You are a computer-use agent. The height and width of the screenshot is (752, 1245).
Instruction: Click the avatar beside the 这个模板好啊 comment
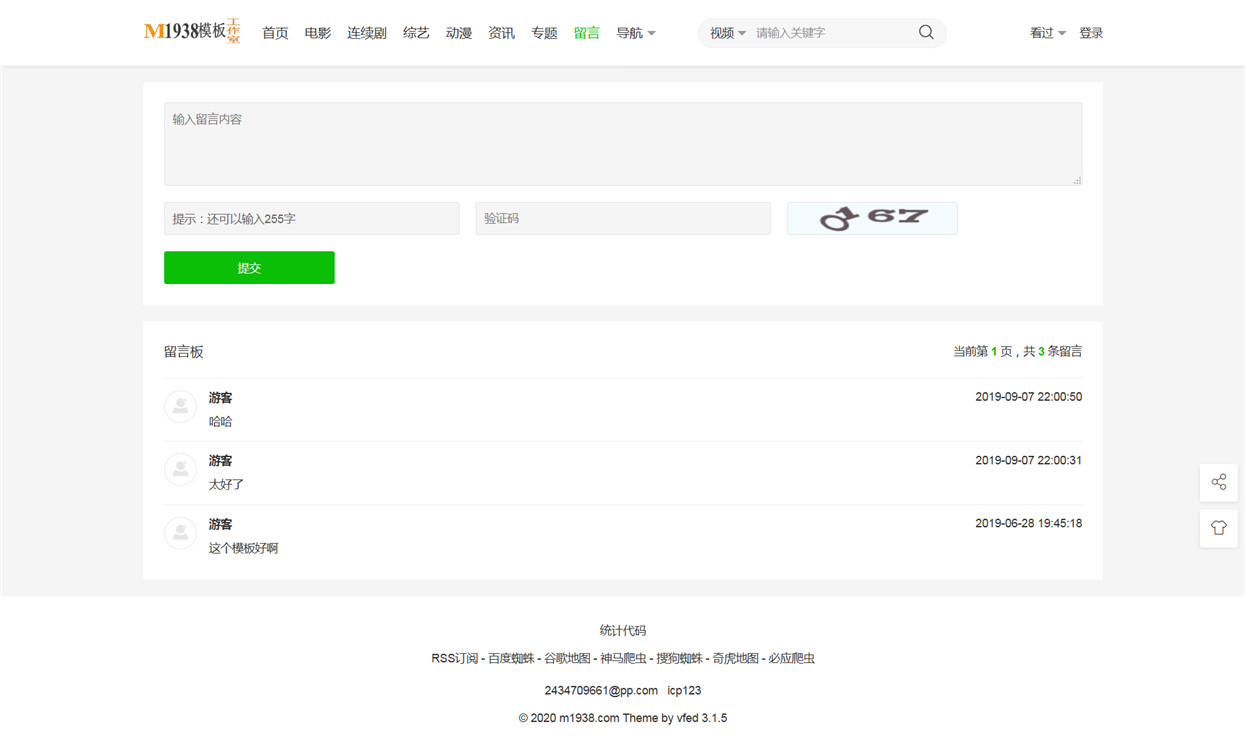[180, 532]
